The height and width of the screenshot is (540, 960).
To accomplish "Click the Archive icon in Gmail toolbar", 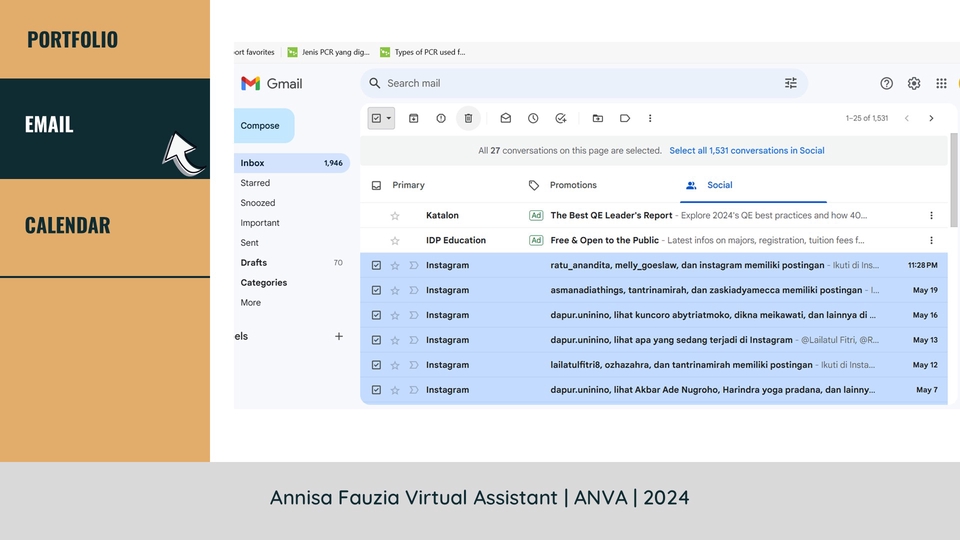I will (413, 118).
